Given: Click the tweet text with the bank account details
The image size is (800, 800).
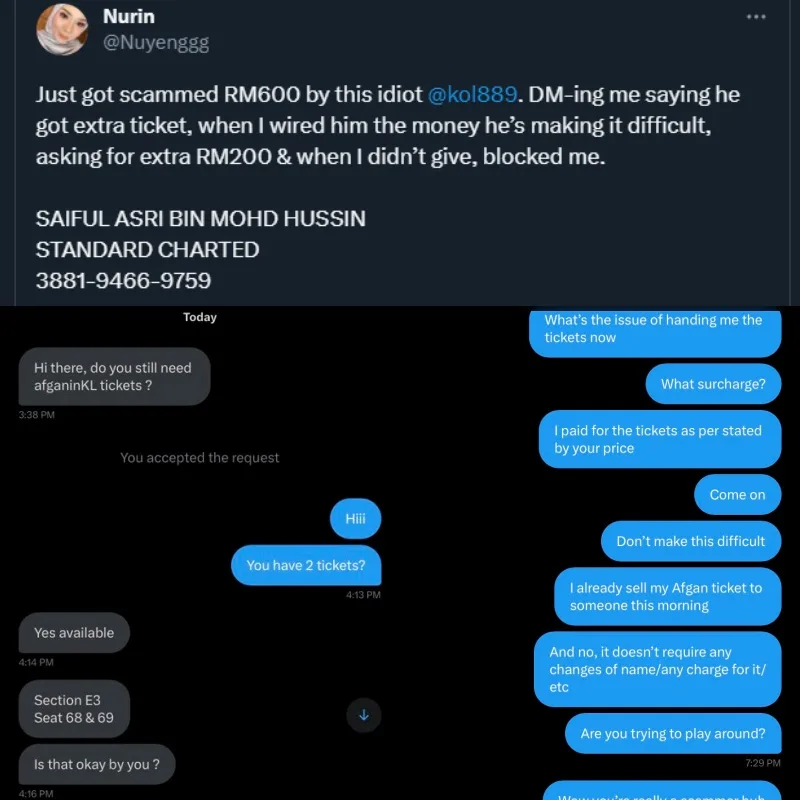Looking at the screenshot, I should (x=200, y=249).
